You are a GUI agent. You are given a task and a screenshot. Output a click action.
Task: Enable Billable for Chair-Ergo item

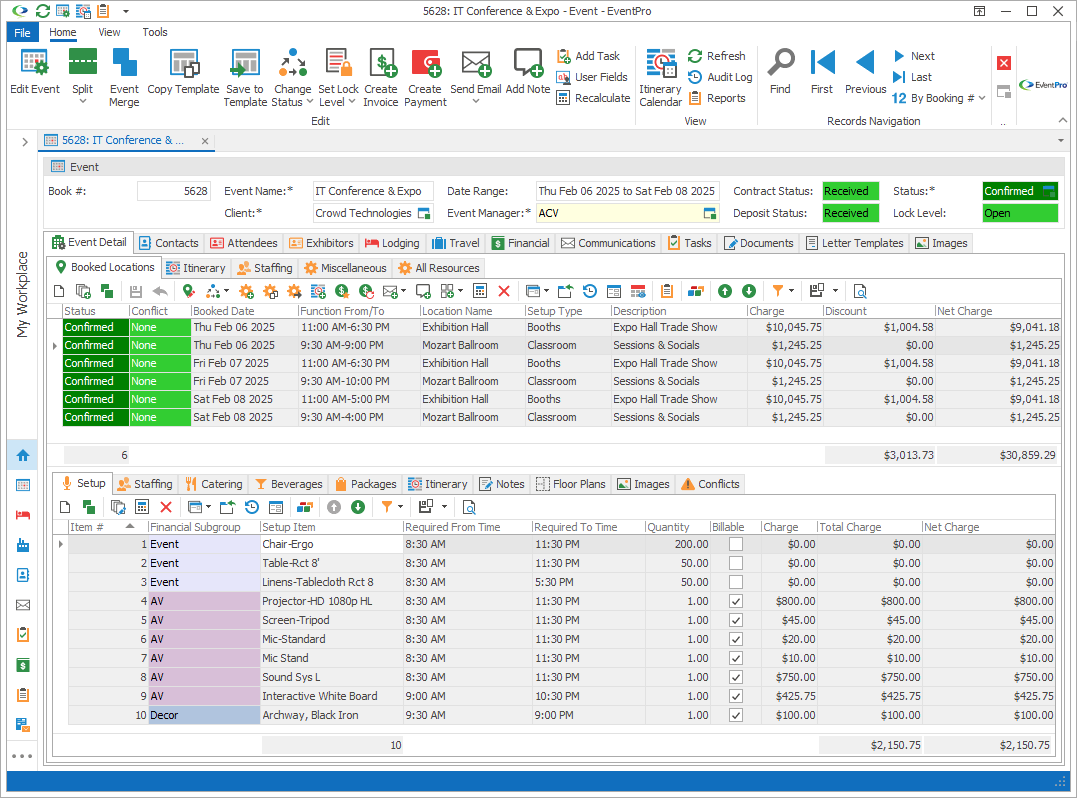[x=736, y=544]
